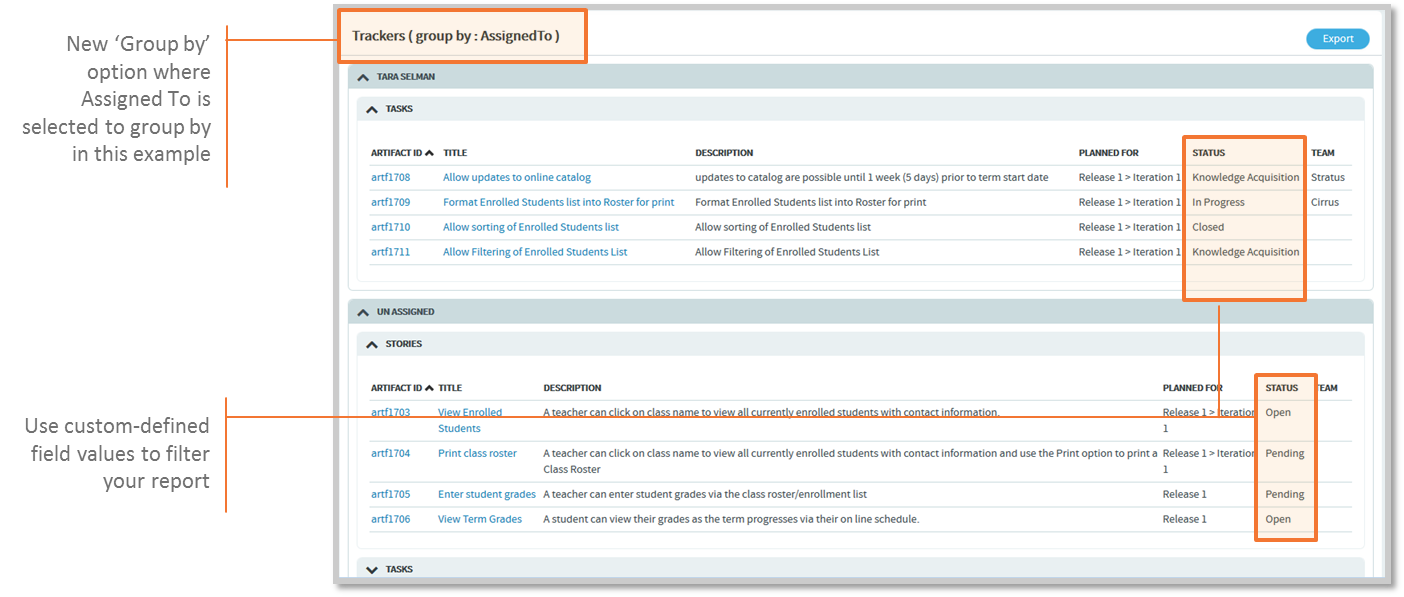The image size is (1404, 597).
Task: Open artifact artf1705
Action: tap(390, 494)
